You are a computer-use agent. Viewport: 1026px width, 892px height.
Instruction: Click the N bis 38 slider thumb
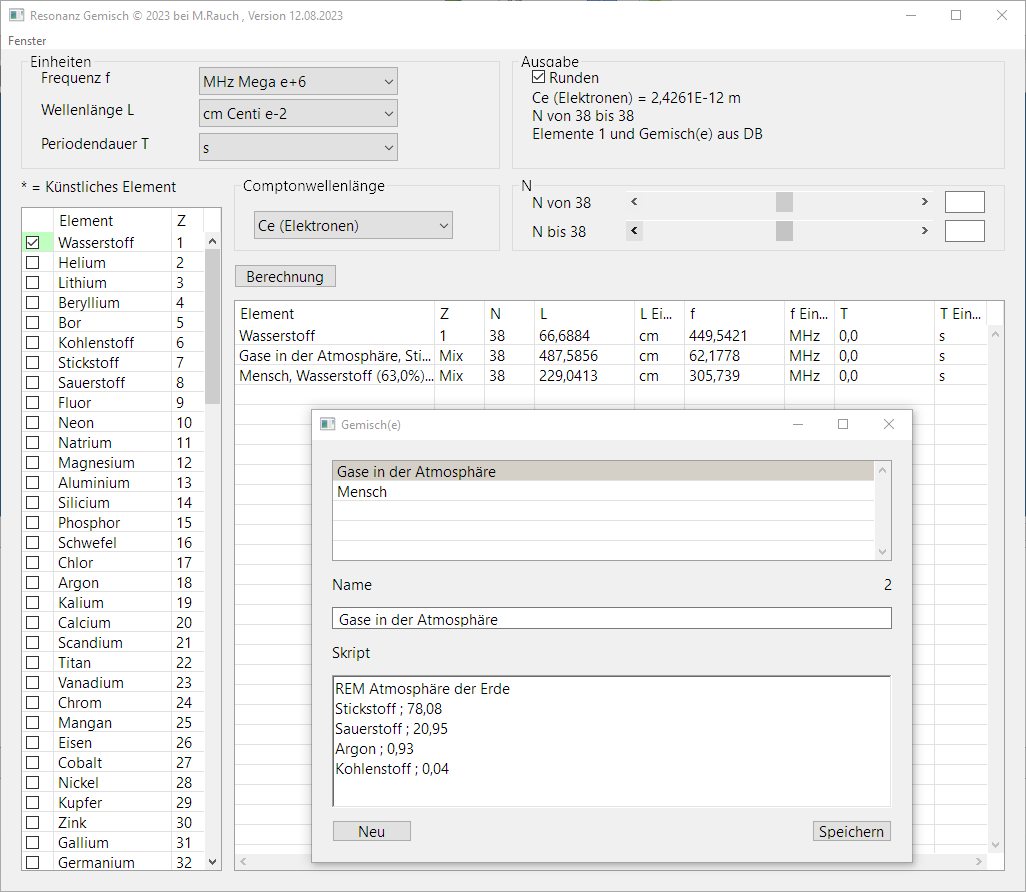tap(784, 231)
